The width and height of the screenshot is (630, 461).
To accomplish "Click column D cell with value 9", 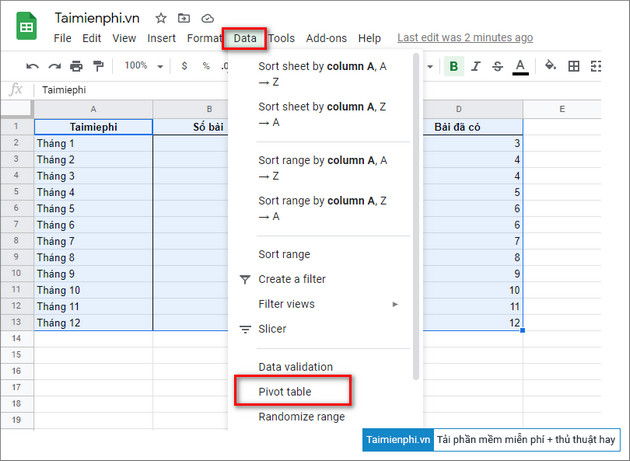I will [x=472, y=274].
